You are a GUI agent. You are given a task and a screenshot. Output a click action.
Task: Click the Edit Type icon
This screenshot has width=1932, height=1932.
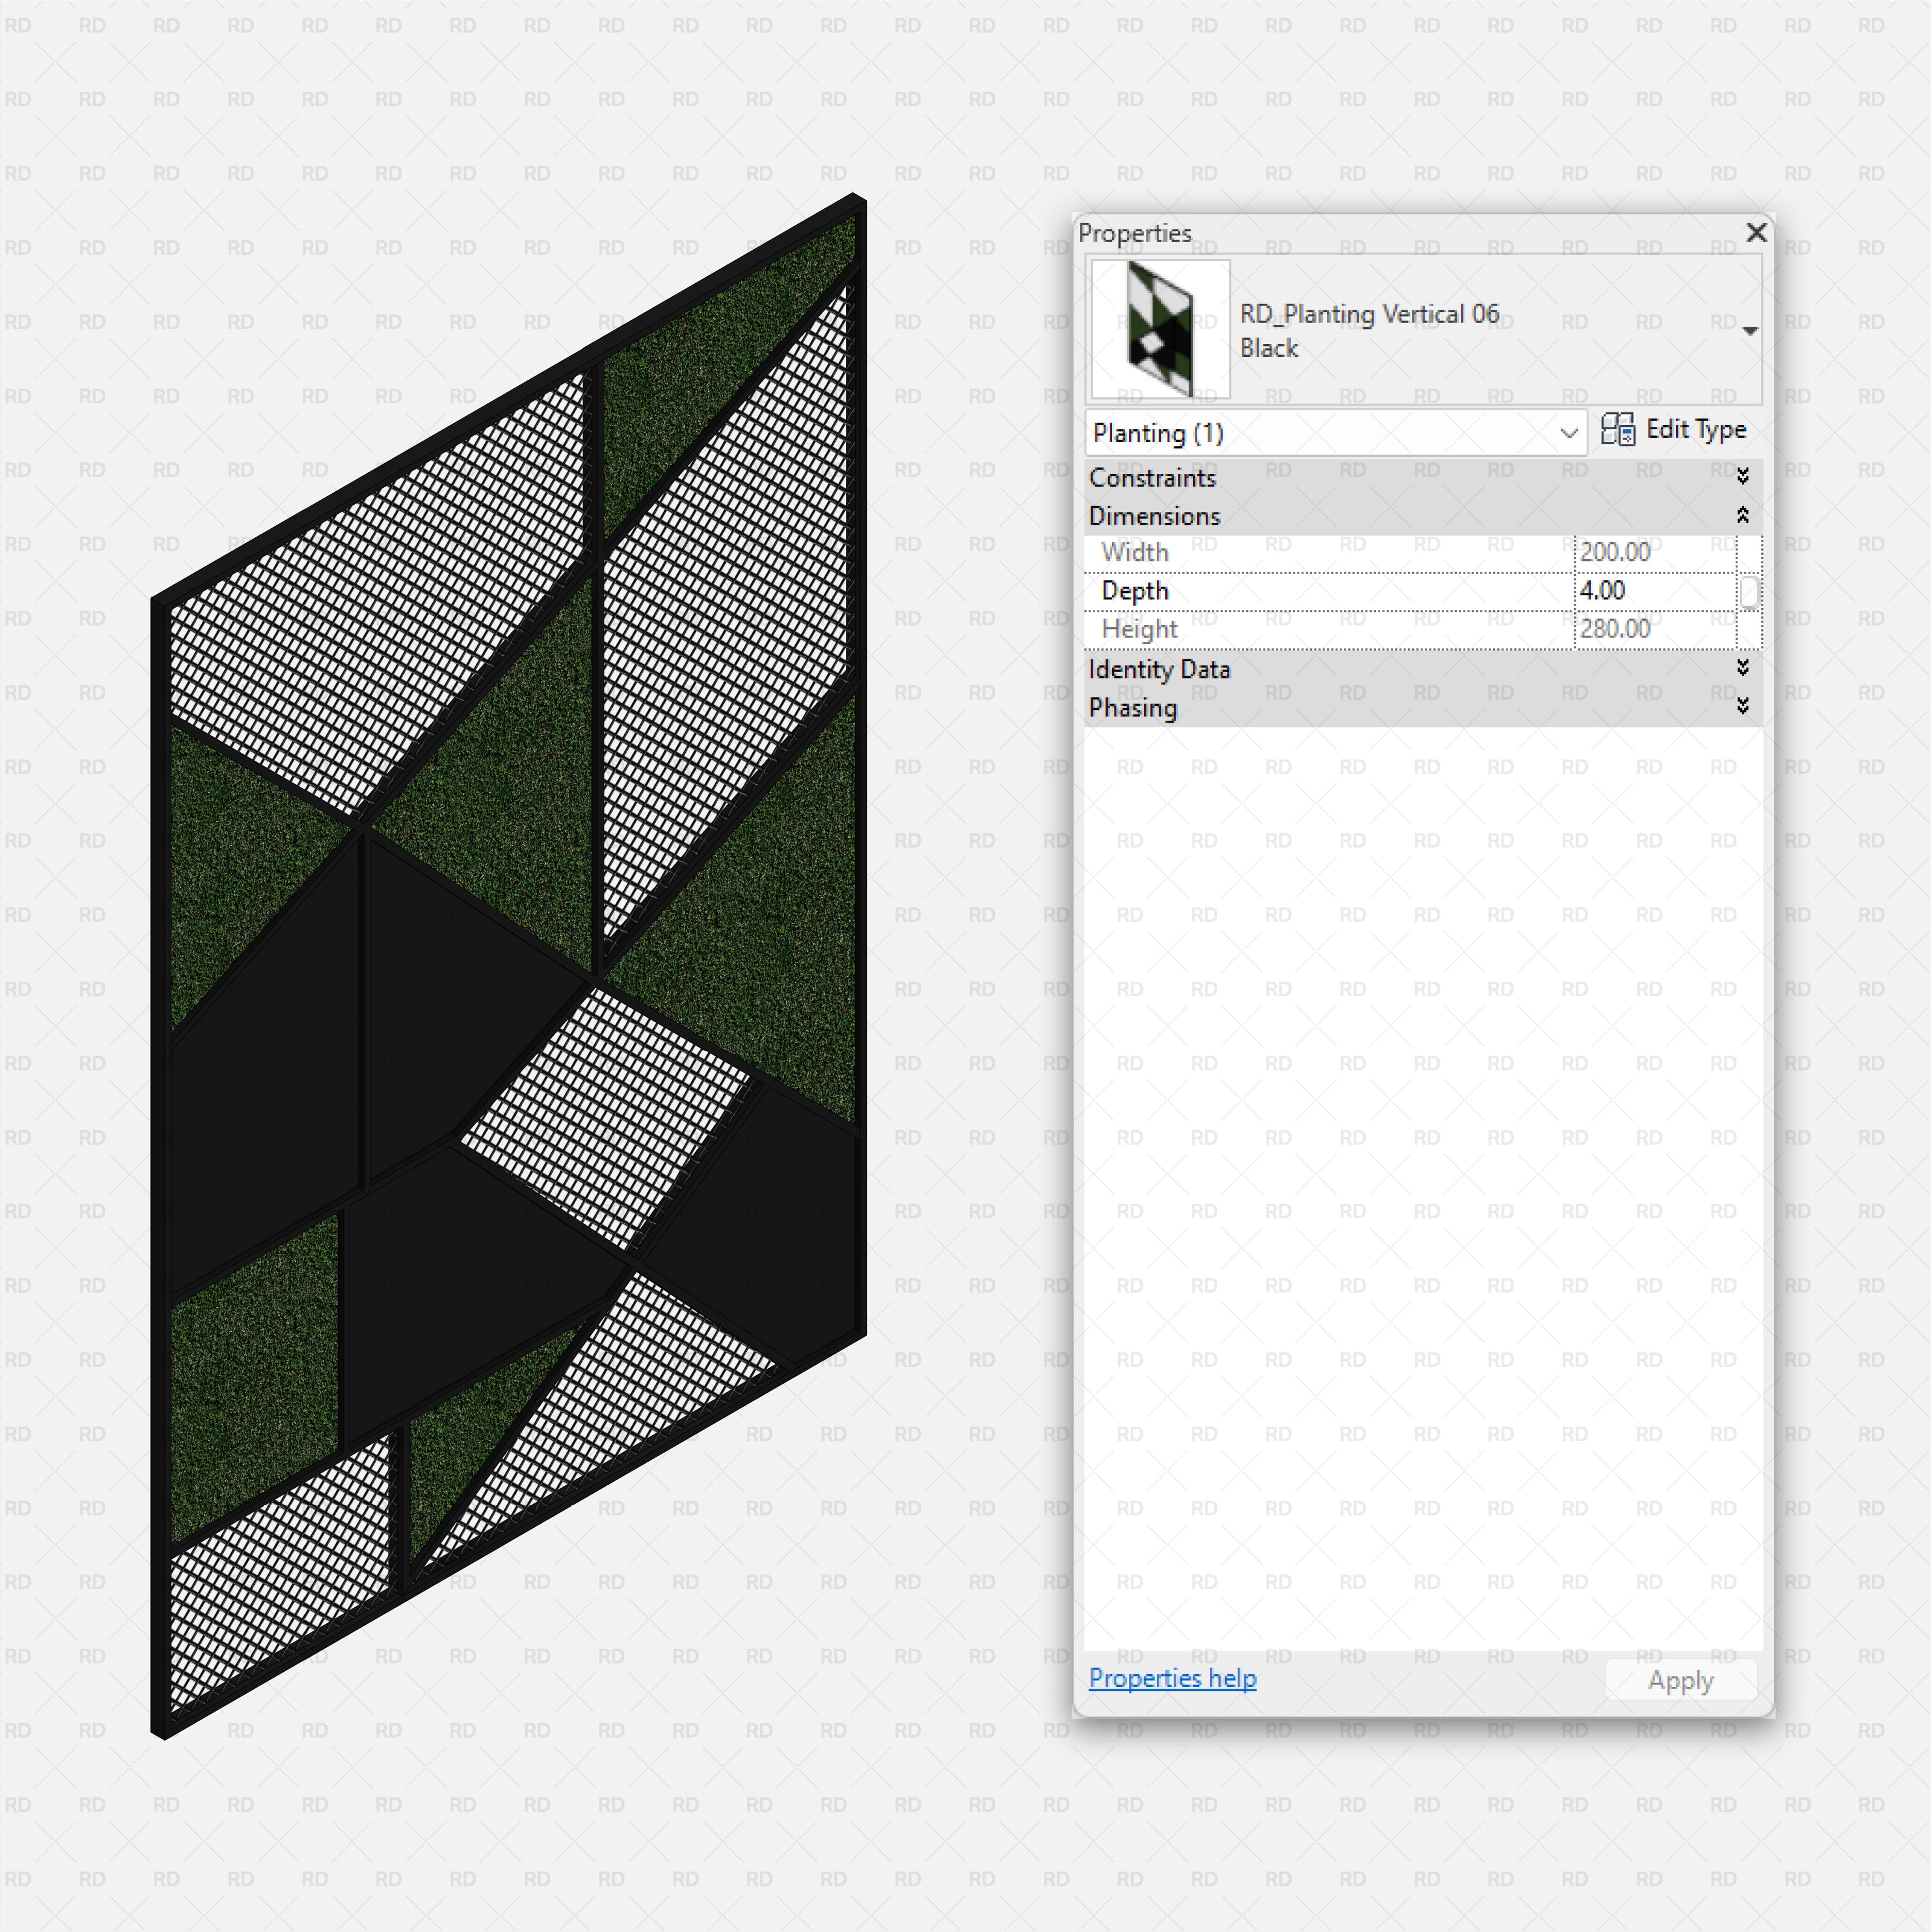pos(1617,430)
